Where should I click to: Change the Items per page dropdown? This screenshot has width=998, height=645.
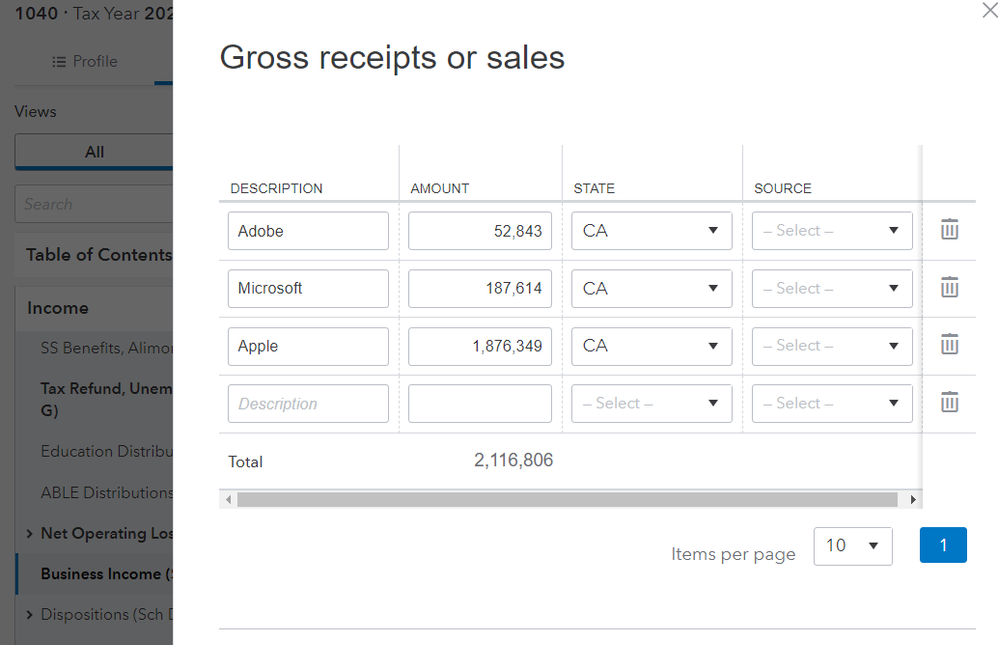[852, 546]
